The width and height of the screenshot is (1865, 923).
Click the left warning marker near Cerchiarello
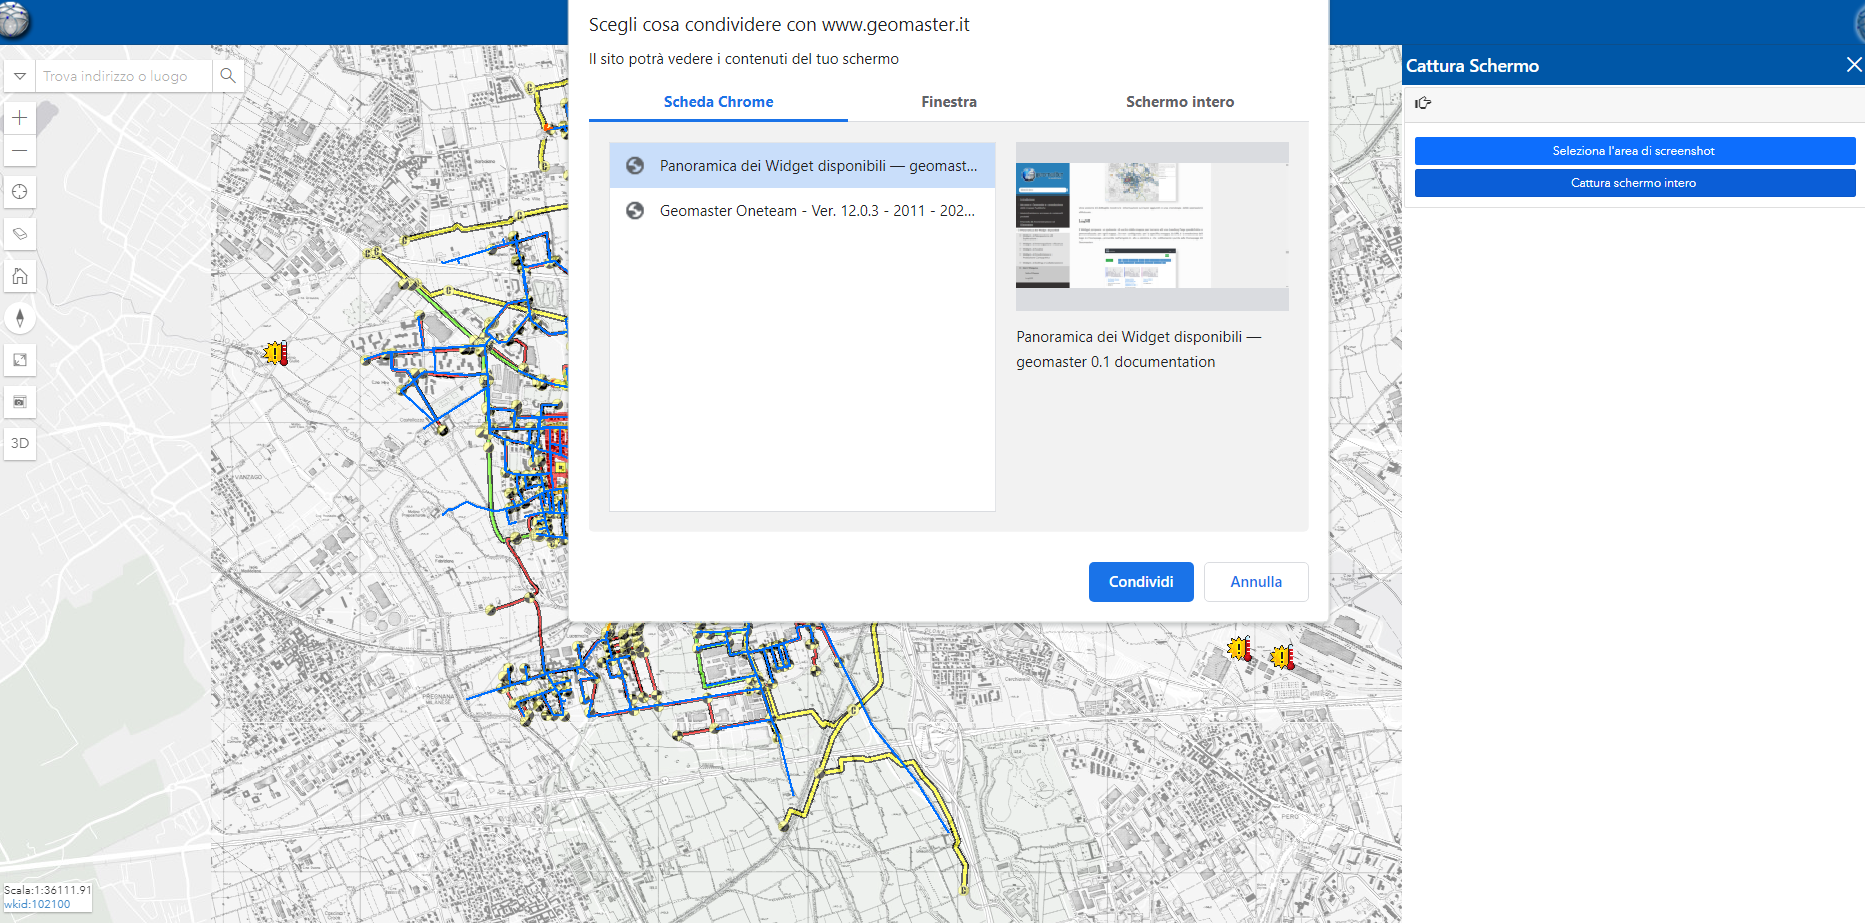1240,649
